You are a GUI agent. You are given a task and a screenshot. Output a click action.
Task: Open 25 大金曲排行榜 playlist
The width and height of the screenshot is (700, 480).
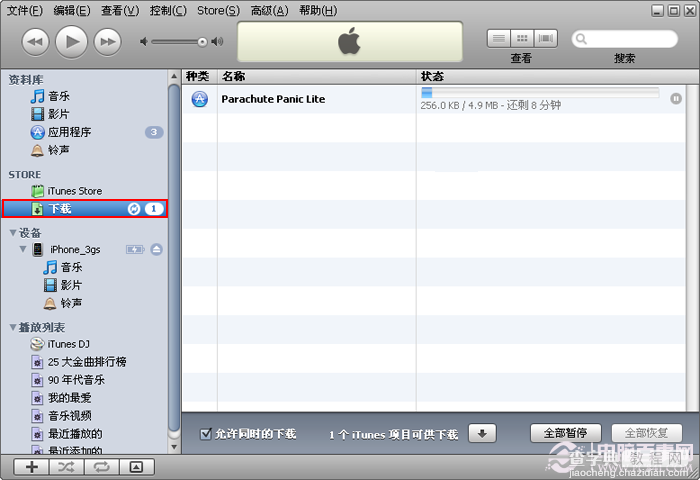point(85,362)
